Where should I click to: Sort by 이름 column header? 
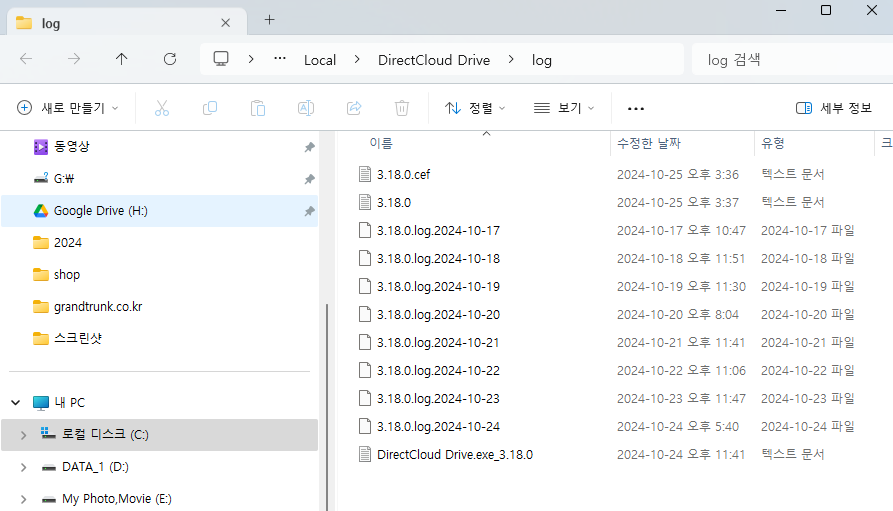click(381, 143)
